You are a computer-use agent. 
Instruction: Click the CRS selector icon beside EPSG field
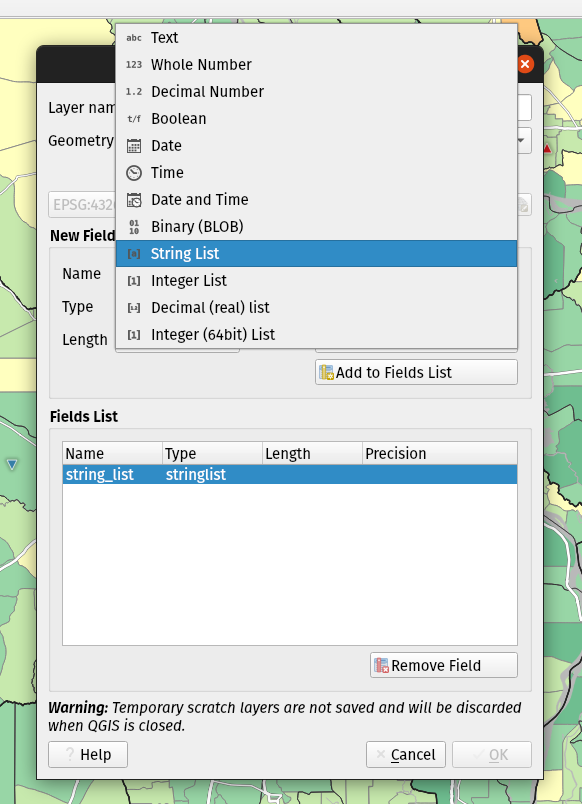(x=524, y=205)
